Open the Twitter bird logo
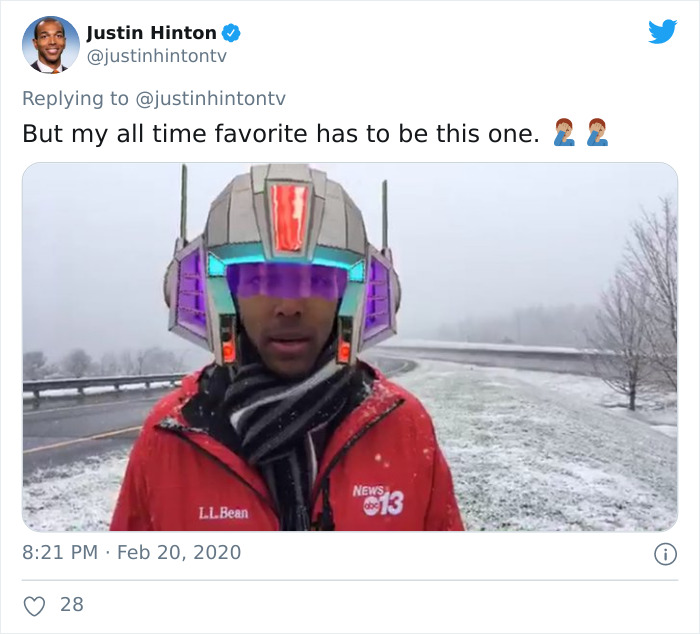700x634 pixels. pos(662,31)
